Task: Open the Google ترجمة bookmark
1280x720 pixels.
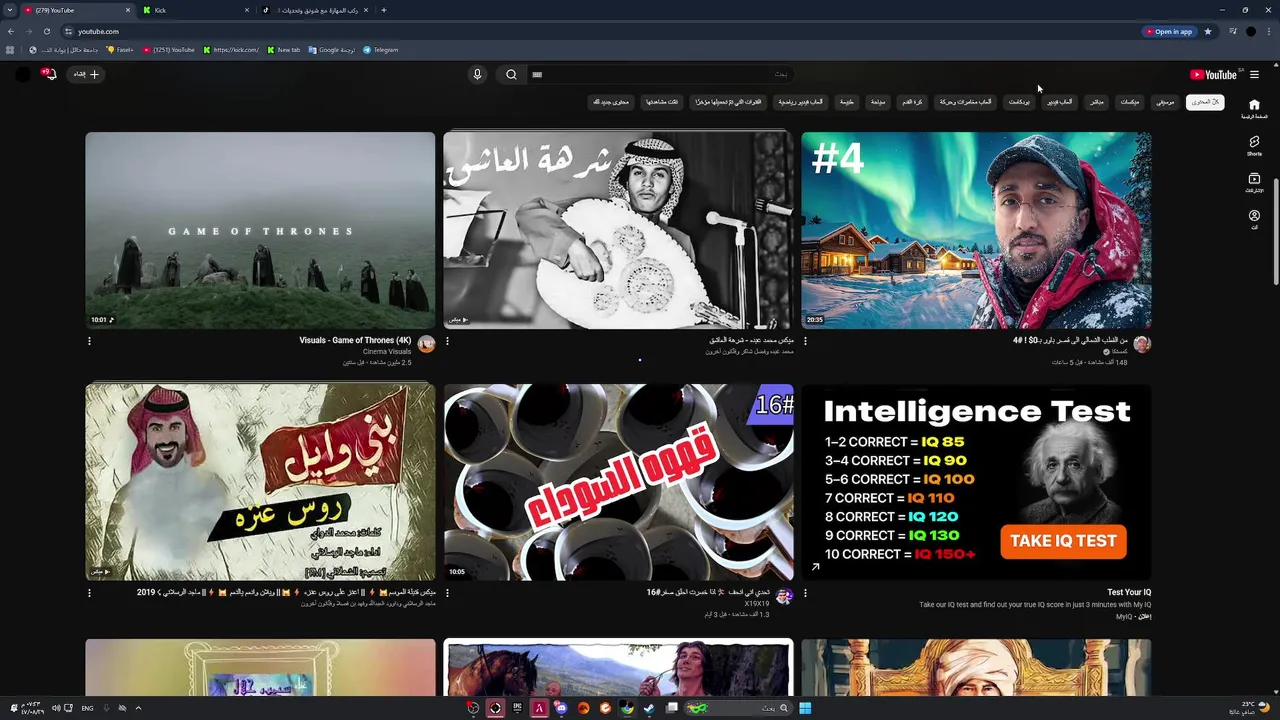Action: tap(331, 50)
